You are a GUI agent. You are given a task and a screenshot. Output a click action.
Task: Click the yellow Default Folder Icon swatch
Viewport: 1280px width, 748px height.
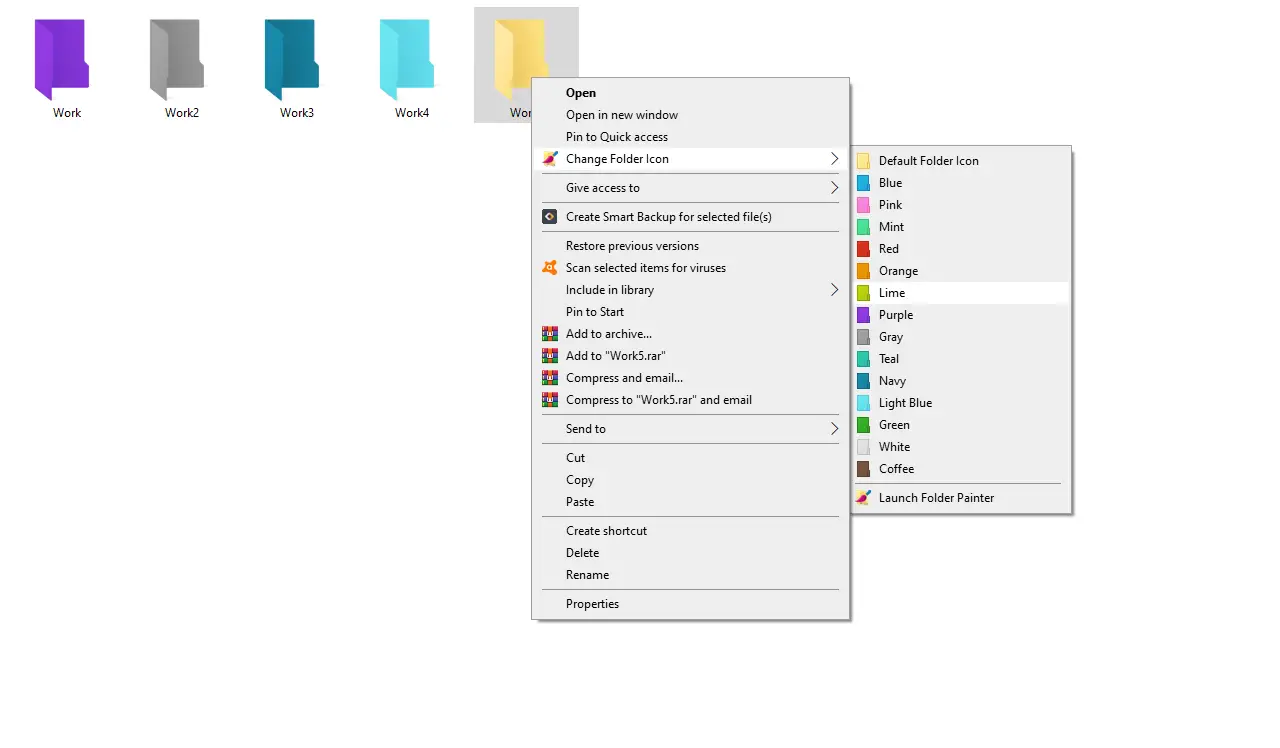coord(863,161)
